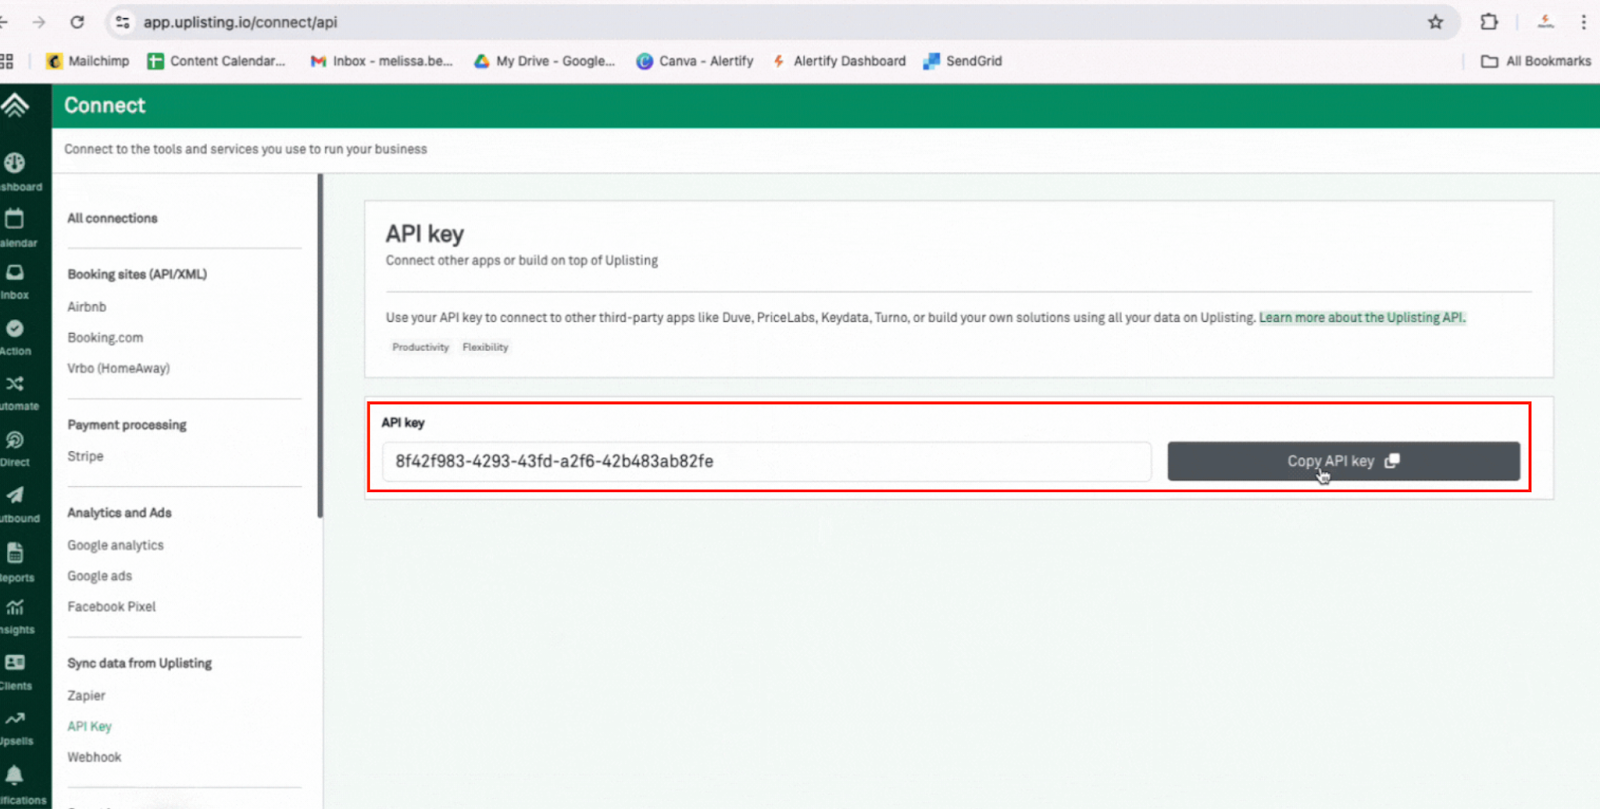Open the Dashboard sidebar icon
This screenshot has height=809, width=1600.
pyautogui.click(x=15, y=163)
